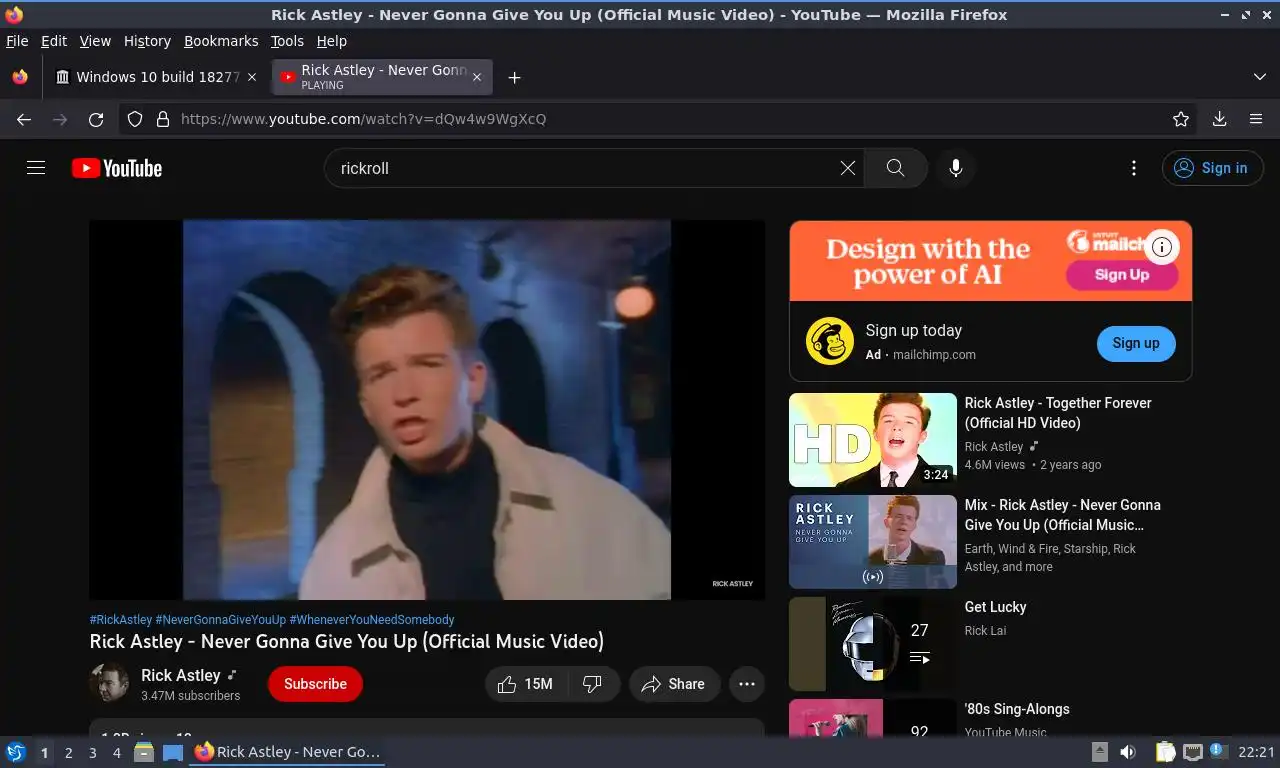This screenshot has width=1280, height=768.
Task: Subscribe to Rick Astley channel
Action: pos(315,684)
